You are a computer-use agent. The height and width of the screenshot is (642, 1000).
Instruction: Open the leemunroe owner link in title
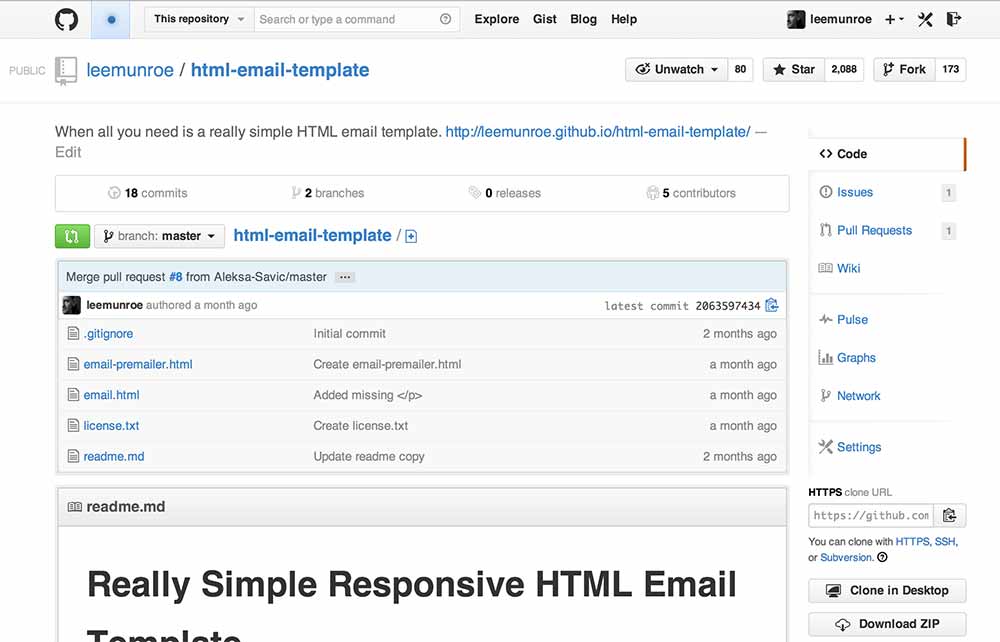tap(130, 70)
